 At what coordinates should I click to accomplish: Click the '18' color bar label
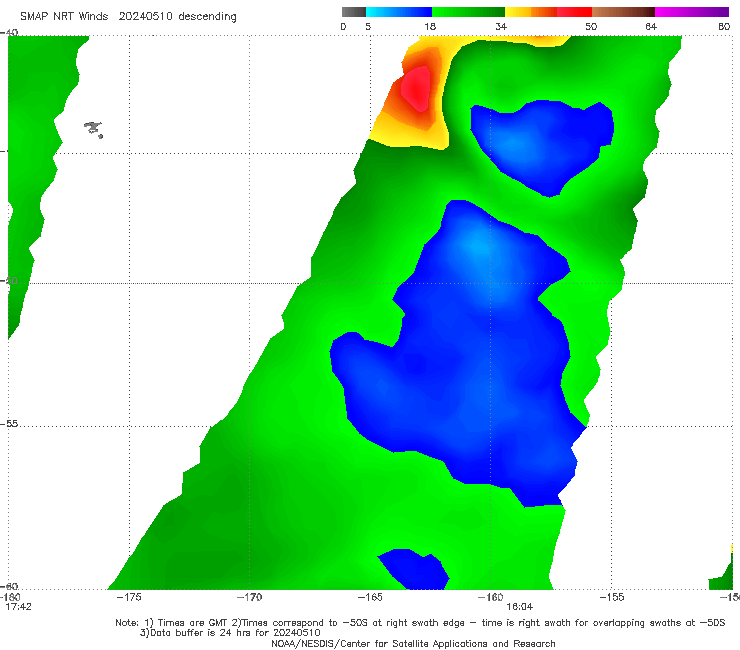tap(430, 27)
